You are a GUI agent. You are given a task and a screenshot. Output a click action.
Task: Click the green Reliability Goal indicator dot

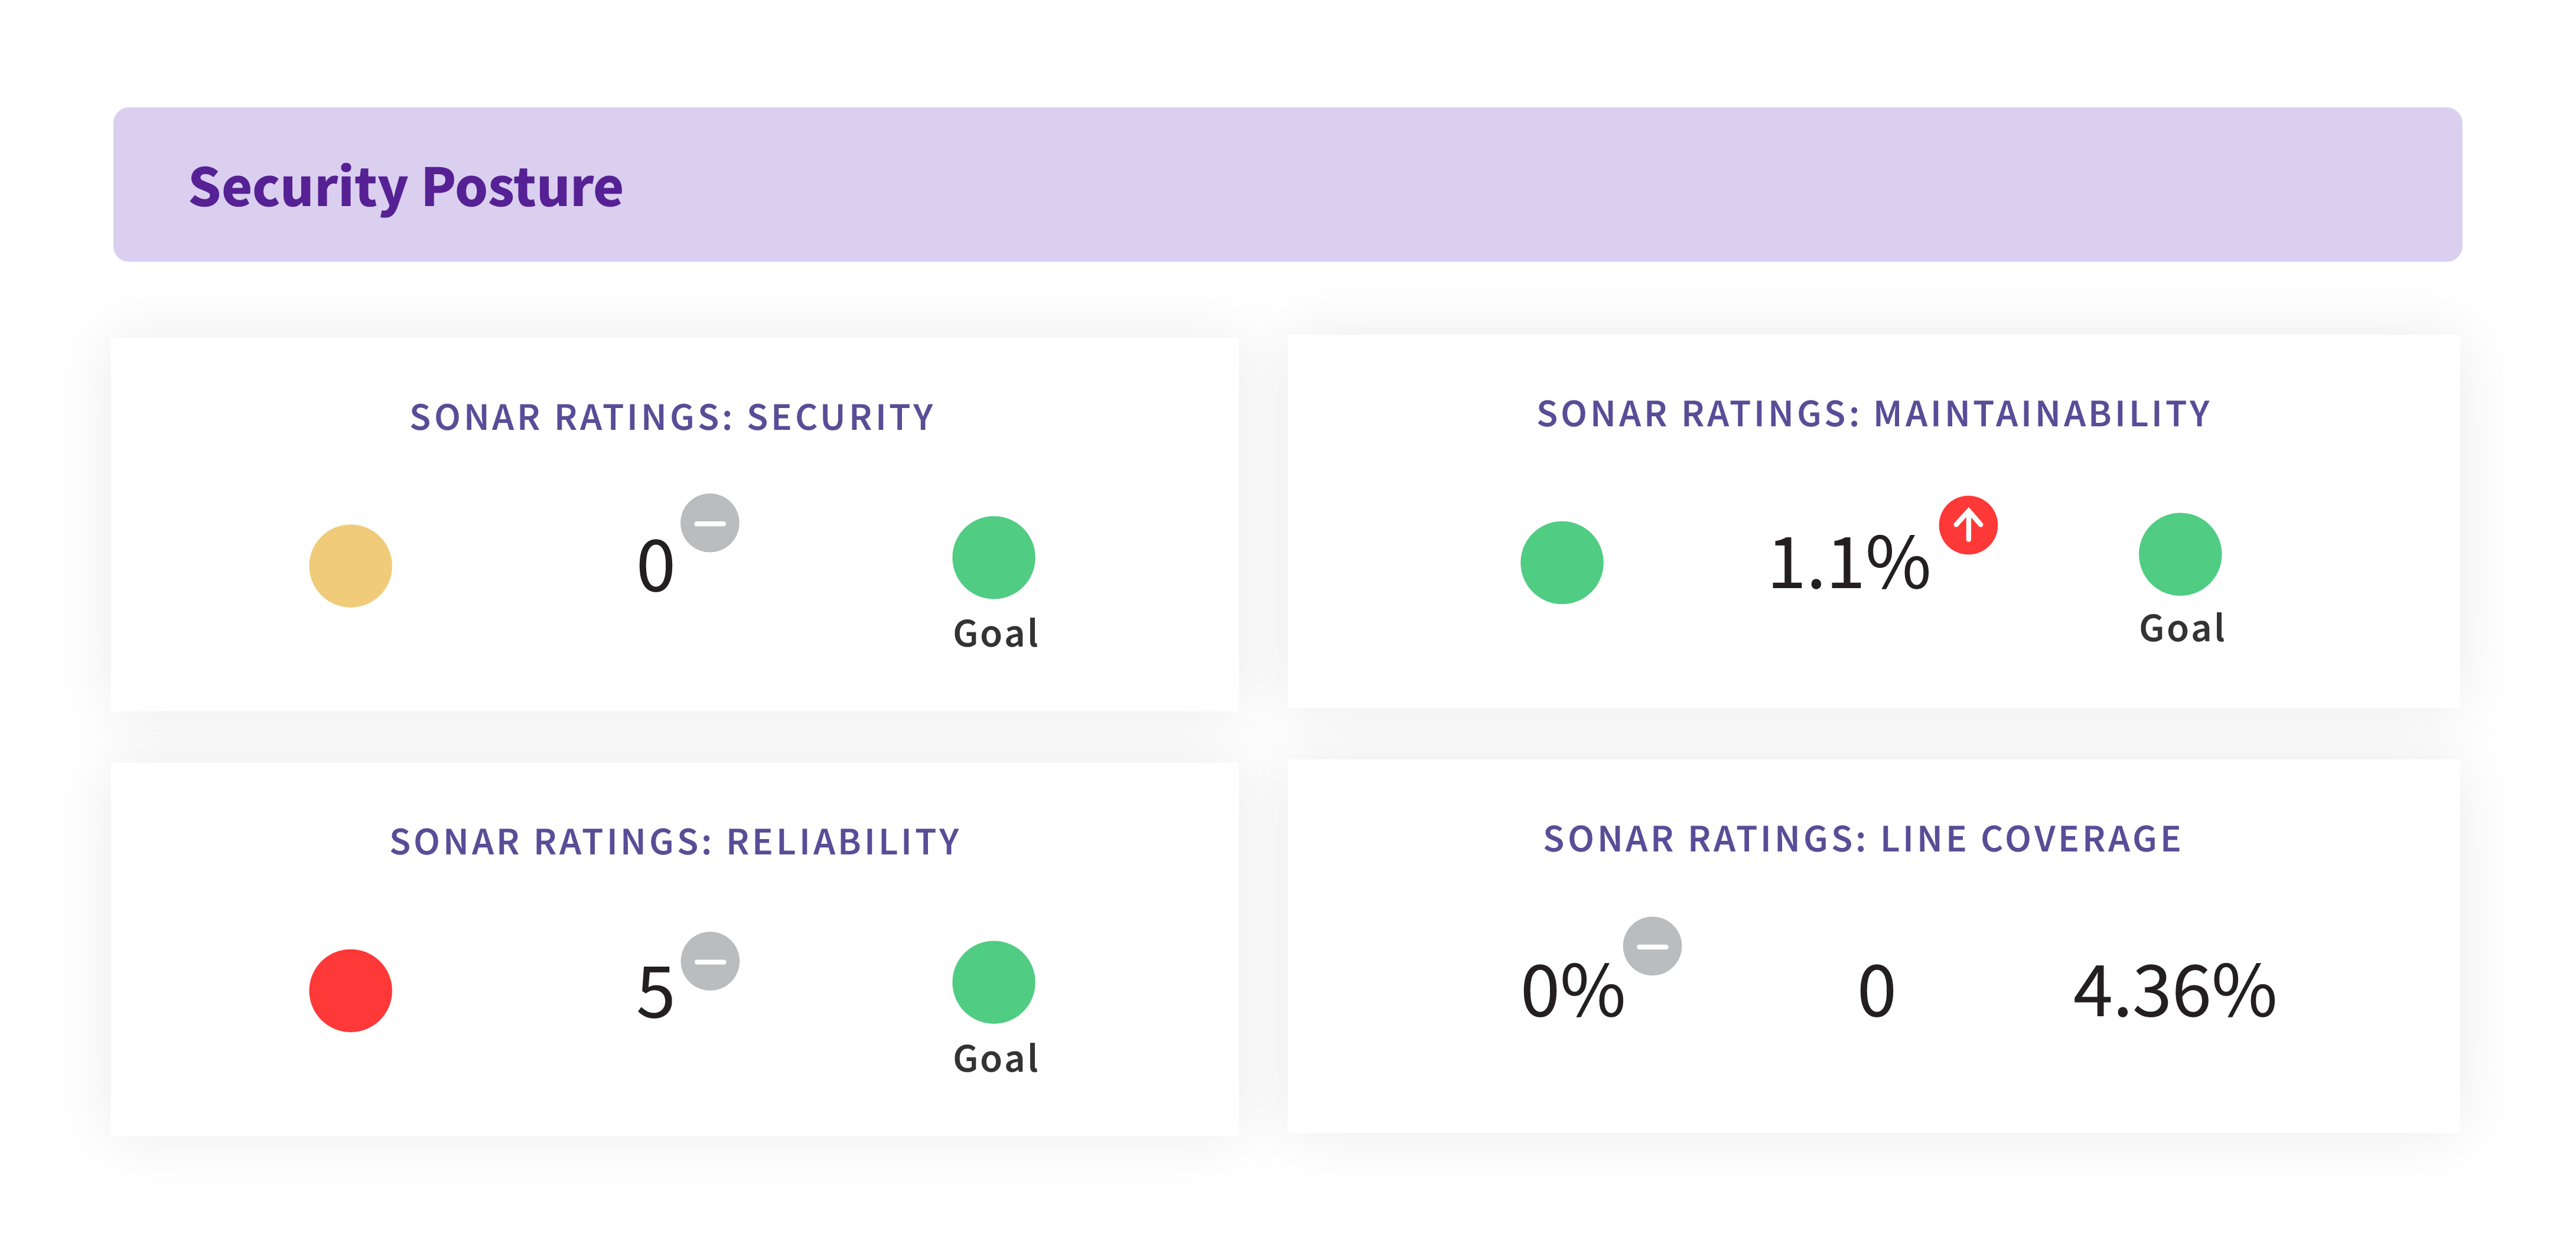993,982
